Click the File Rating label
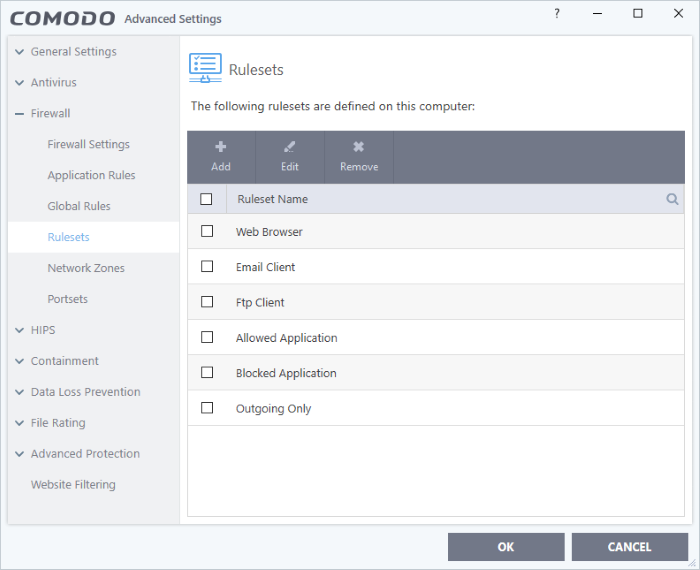The height and width of the screenshot is (570, 700). [x=58, y=423]
